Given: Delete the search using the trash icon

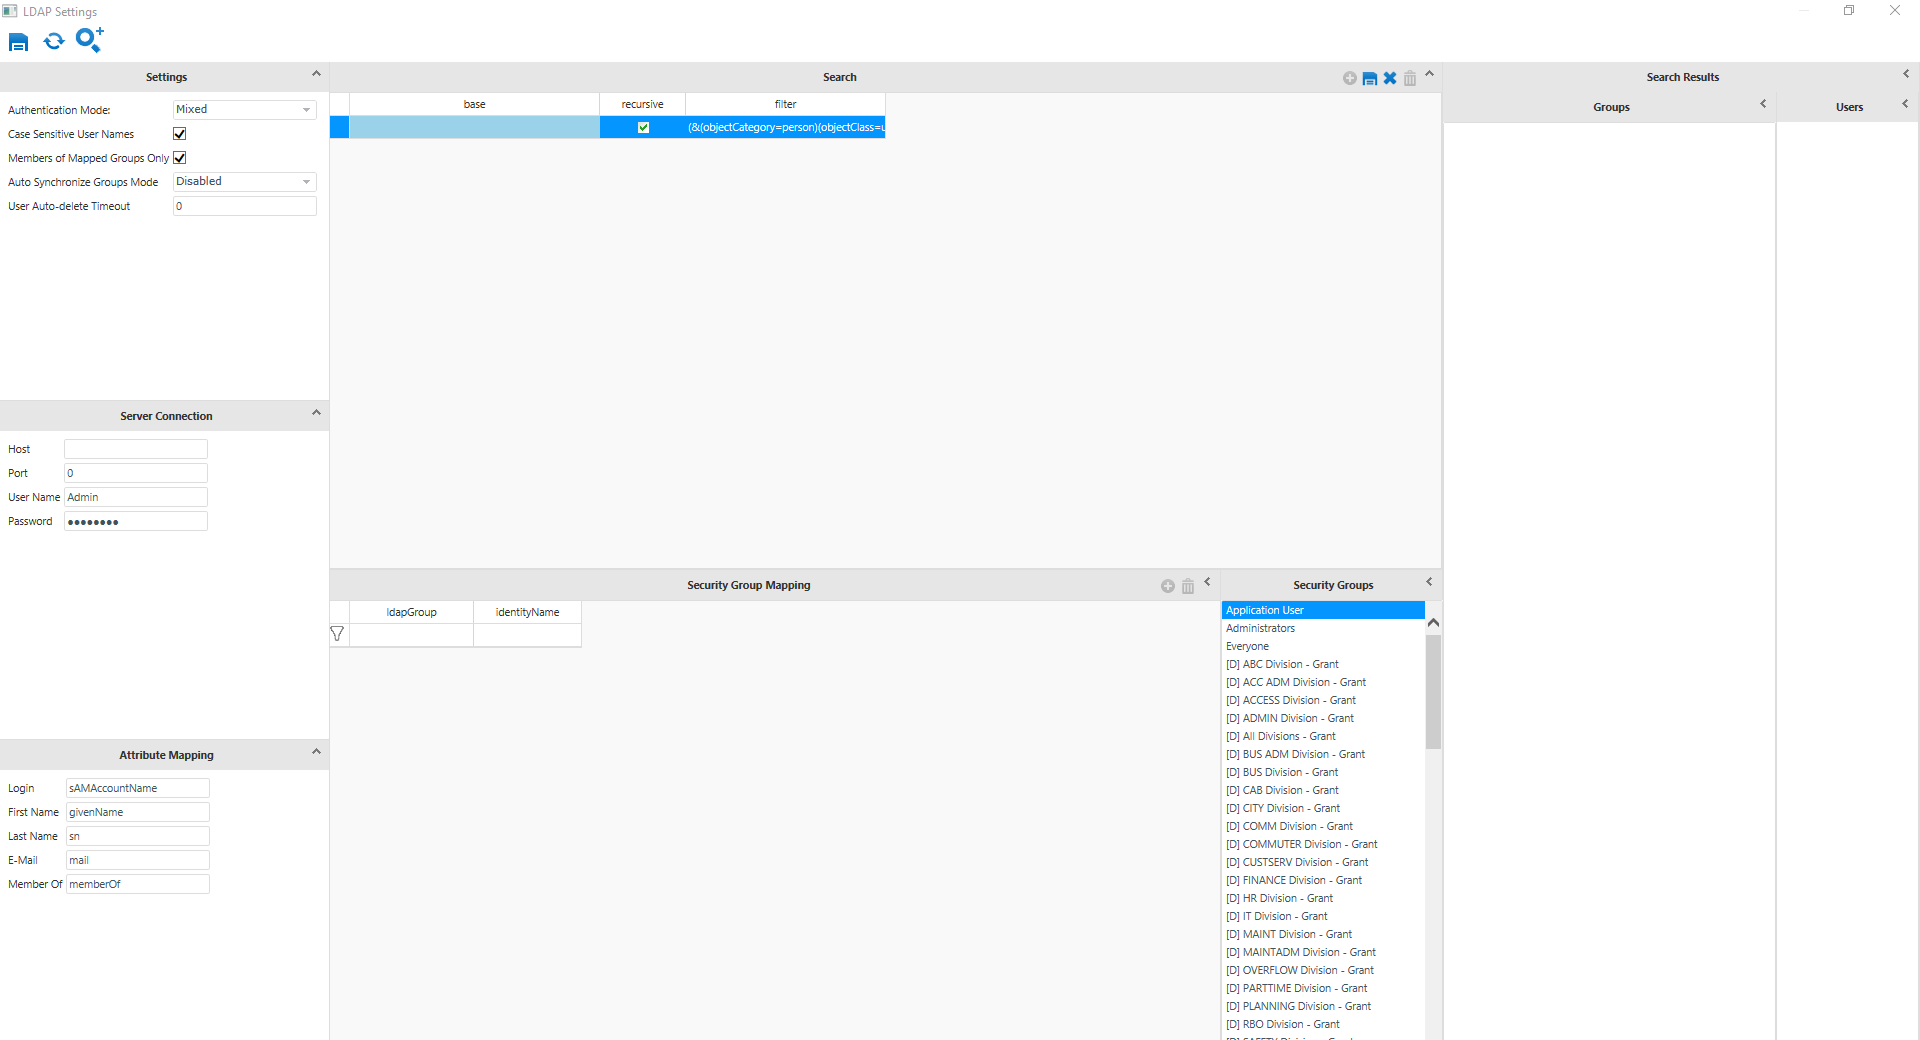Looking at the screenshot, I should pos(1410,78).
